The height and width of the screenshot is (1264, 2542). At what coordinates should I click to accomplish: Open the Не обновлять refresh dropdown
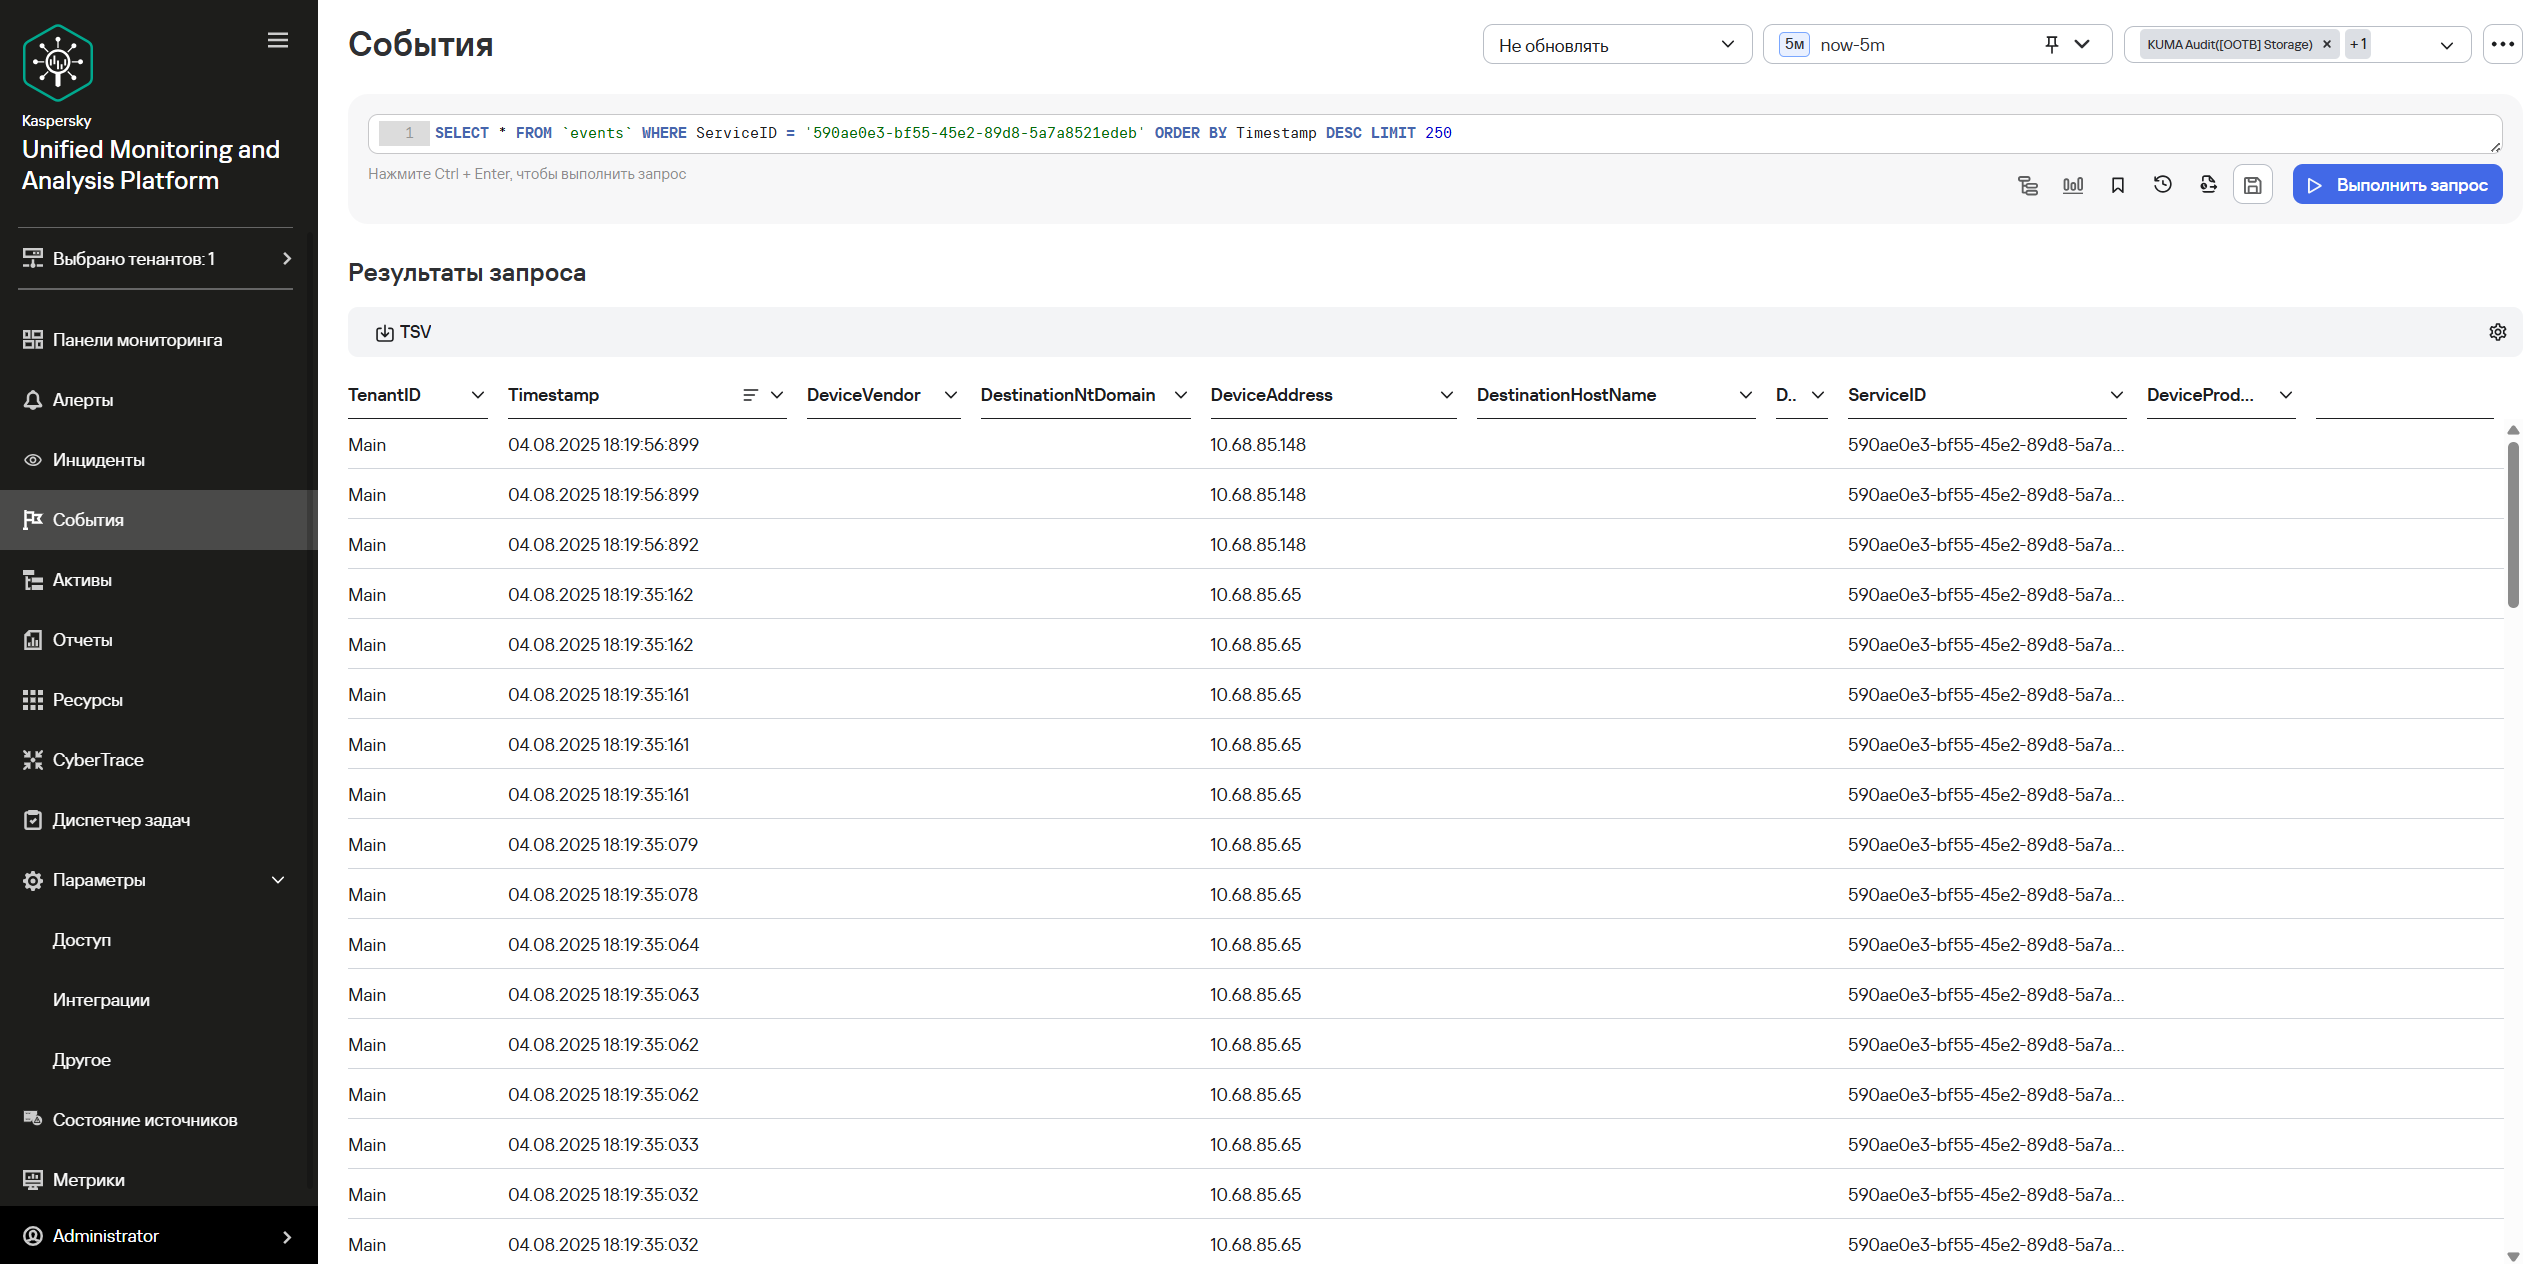point(1617,44)
